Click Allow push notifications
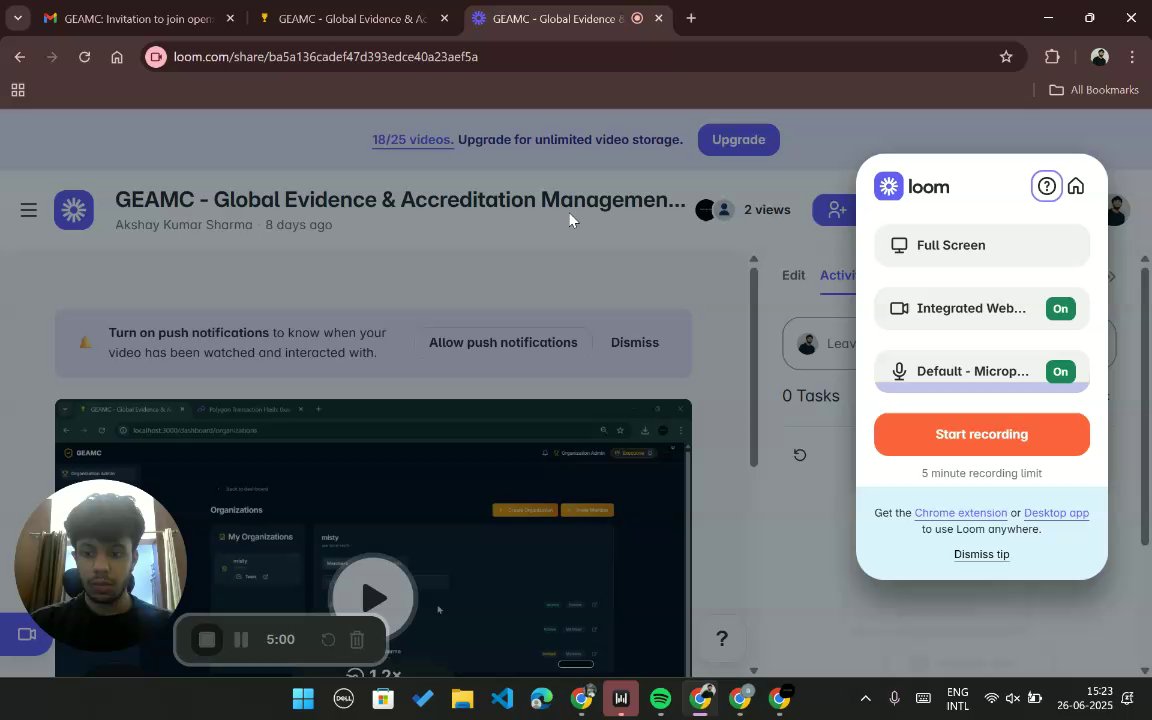 click(503, 342)
